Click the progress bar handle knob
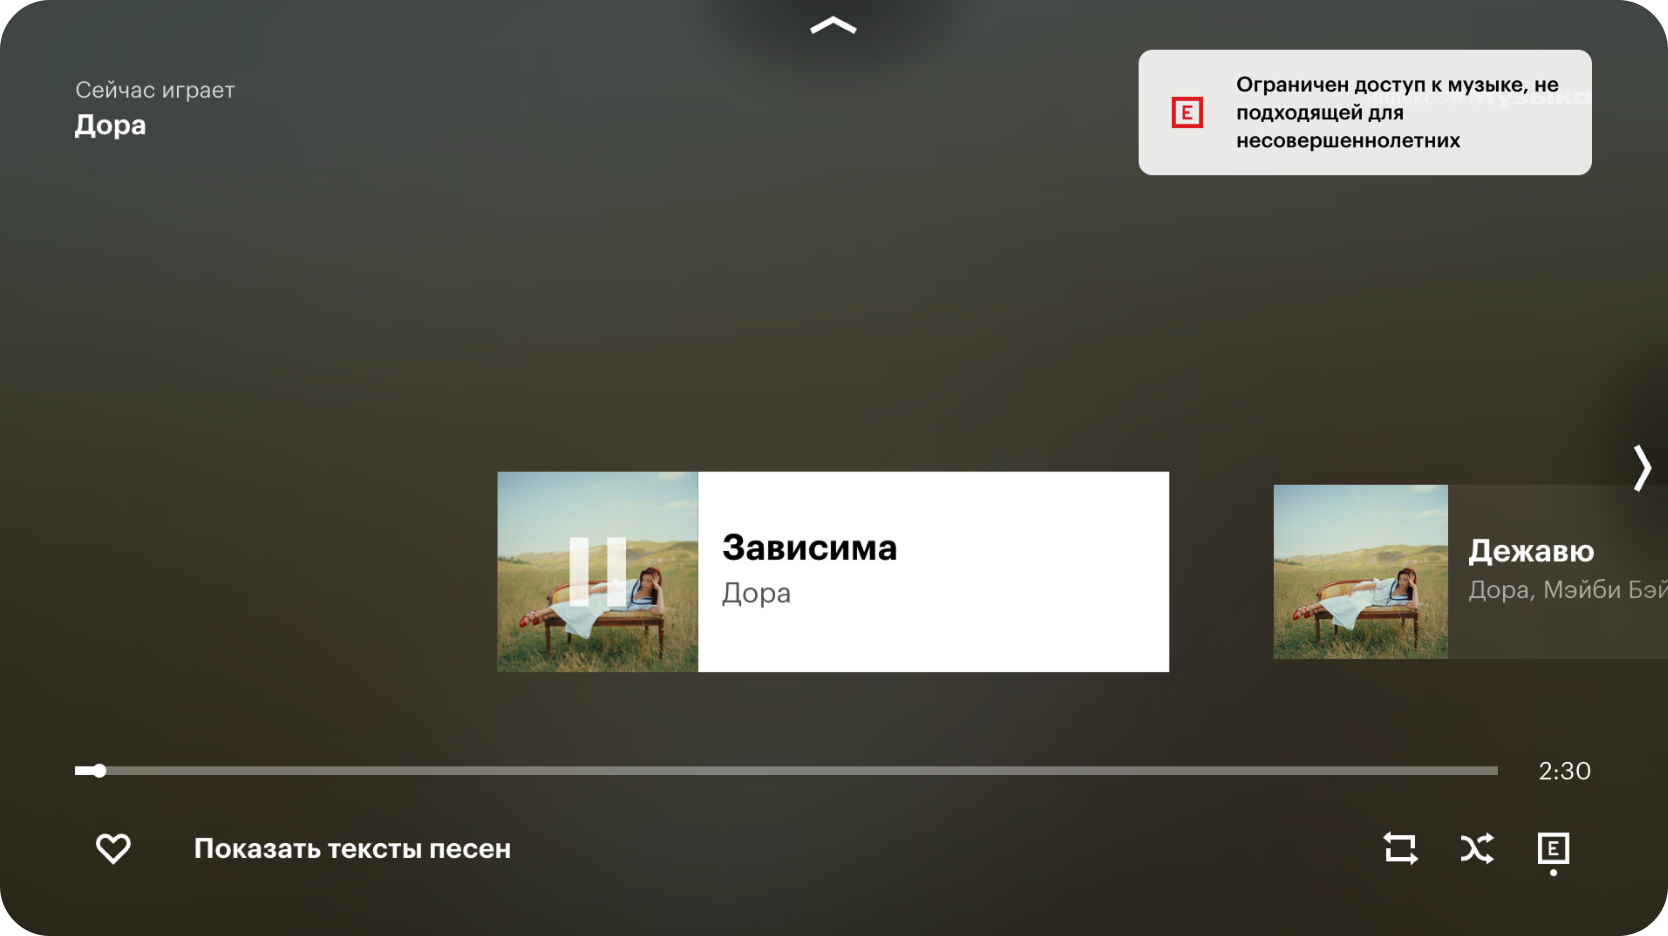Screen dimensions: 1668x936 pos(99,771)
